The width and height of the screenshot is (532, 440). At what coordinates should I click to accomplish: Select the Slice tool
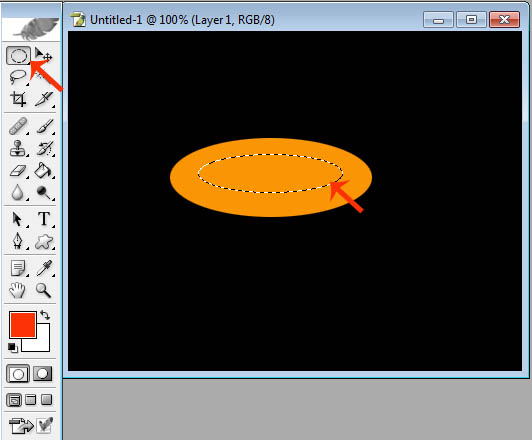(44, 99)
